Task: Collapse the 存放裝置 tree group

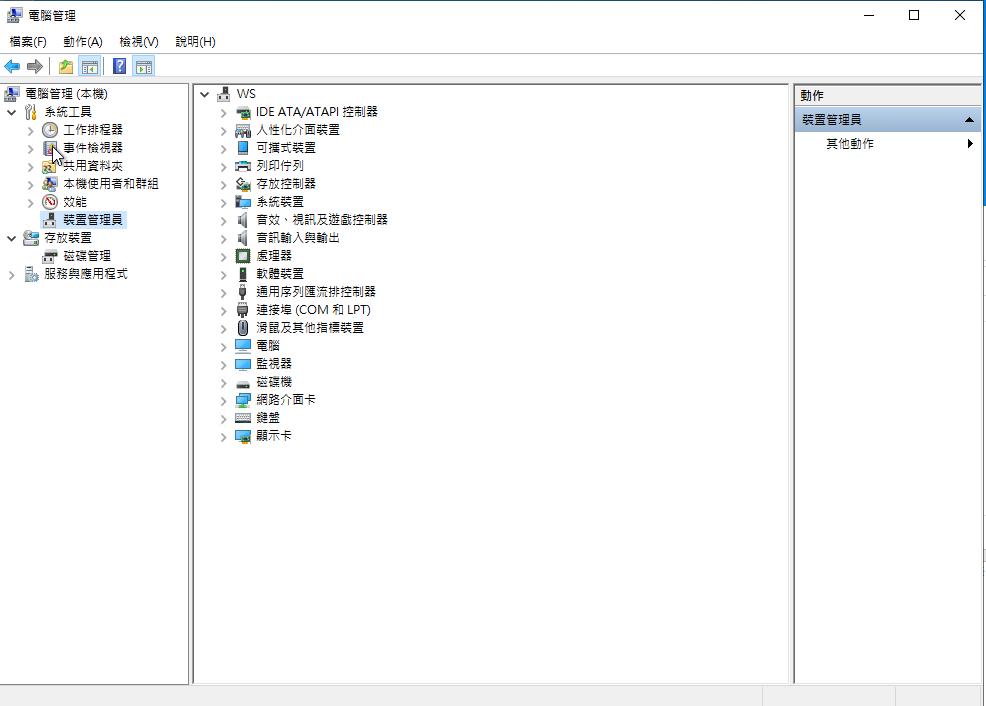Action: tap(11, 238)
